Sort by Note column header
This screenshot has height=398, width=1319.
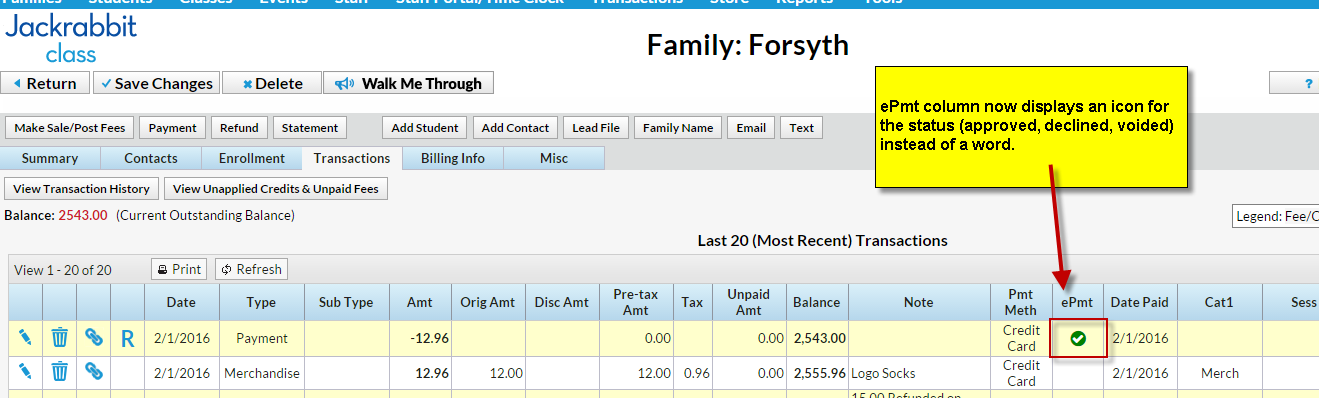click(918, 302)
